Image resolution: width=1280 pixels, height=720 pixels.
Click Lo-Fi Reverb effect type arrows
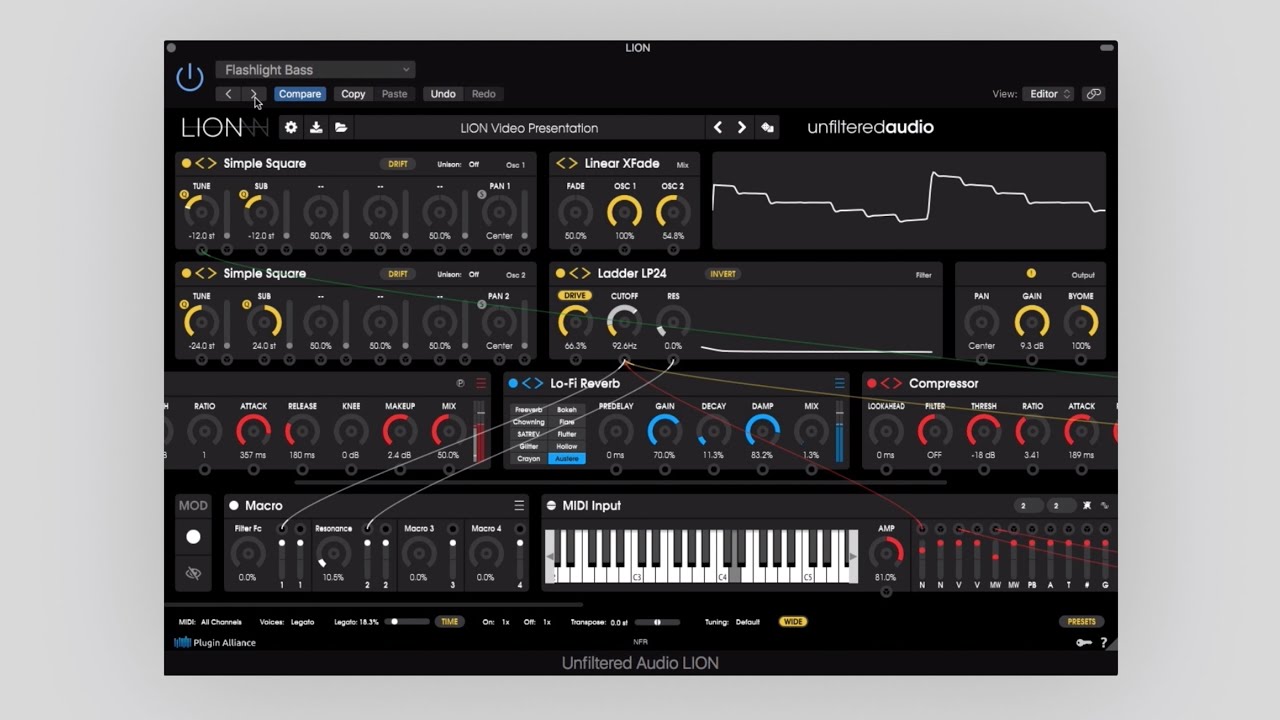tap(533, 383)
